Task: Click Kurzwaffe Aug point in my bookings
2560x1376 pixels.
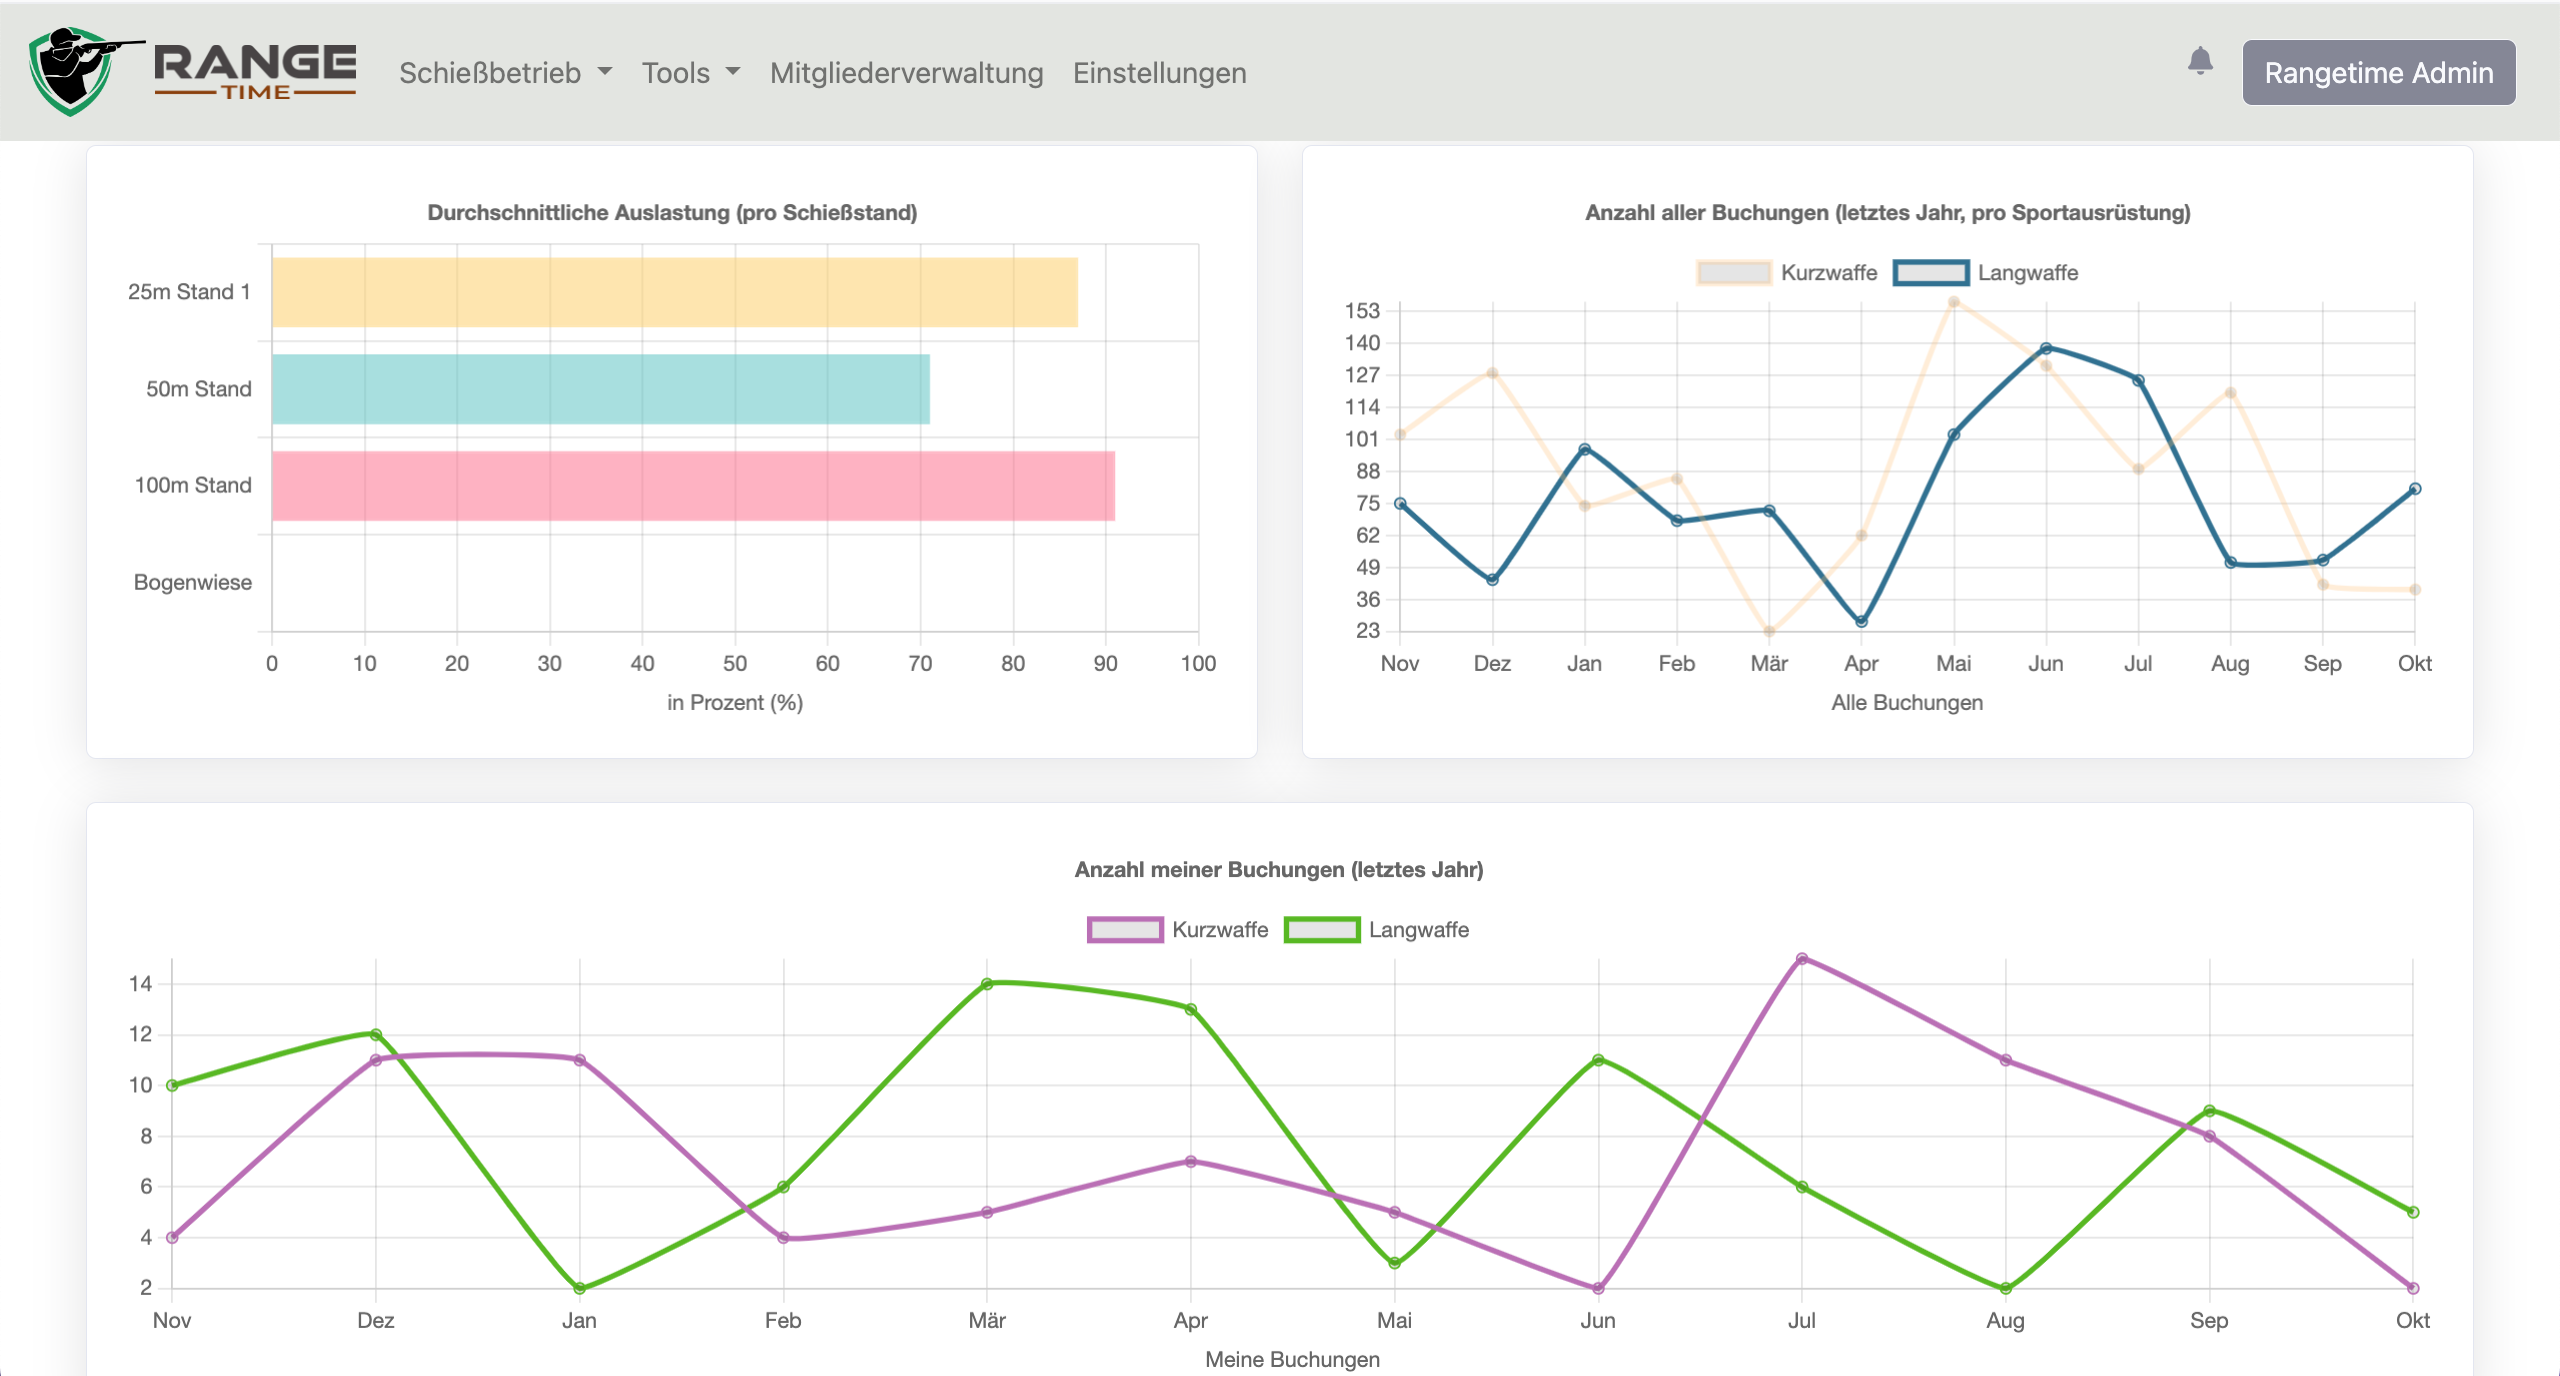Action: [x=2006, y=1060]
